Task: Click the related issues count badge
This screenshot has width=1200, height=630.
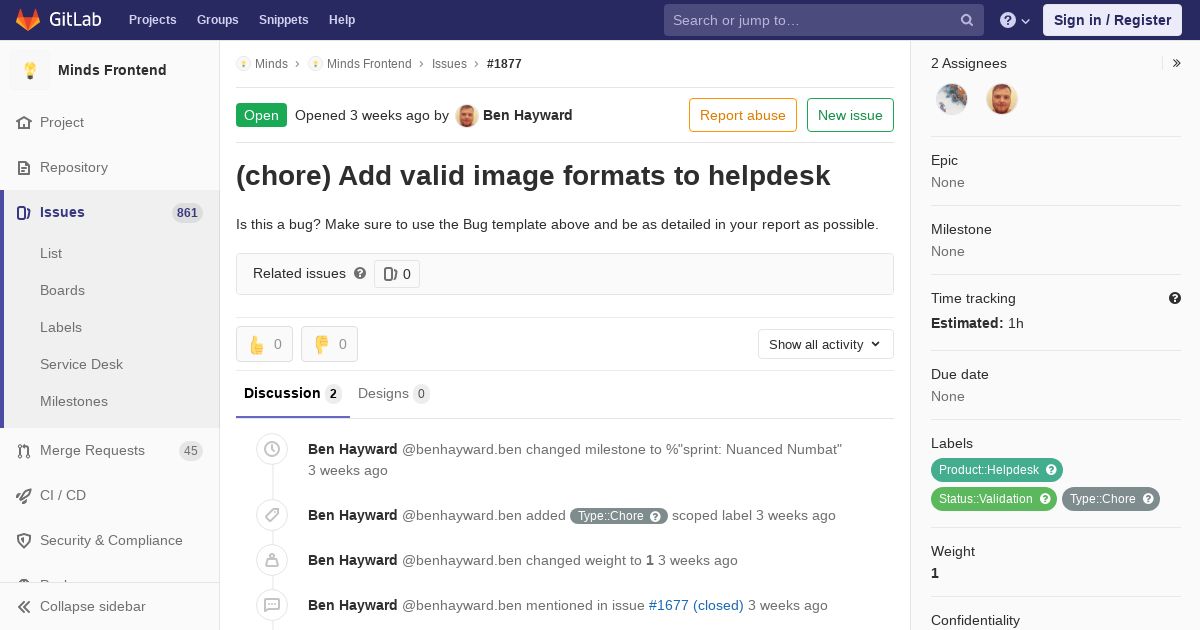Action: coord(397,274)
